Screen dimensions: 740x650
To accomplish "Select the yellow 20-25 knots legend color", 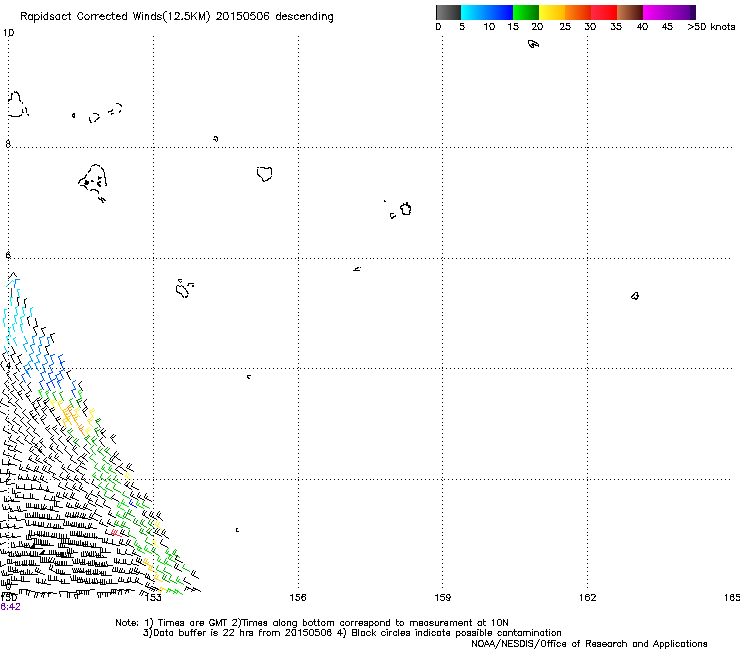I will [x=552, y=12].
